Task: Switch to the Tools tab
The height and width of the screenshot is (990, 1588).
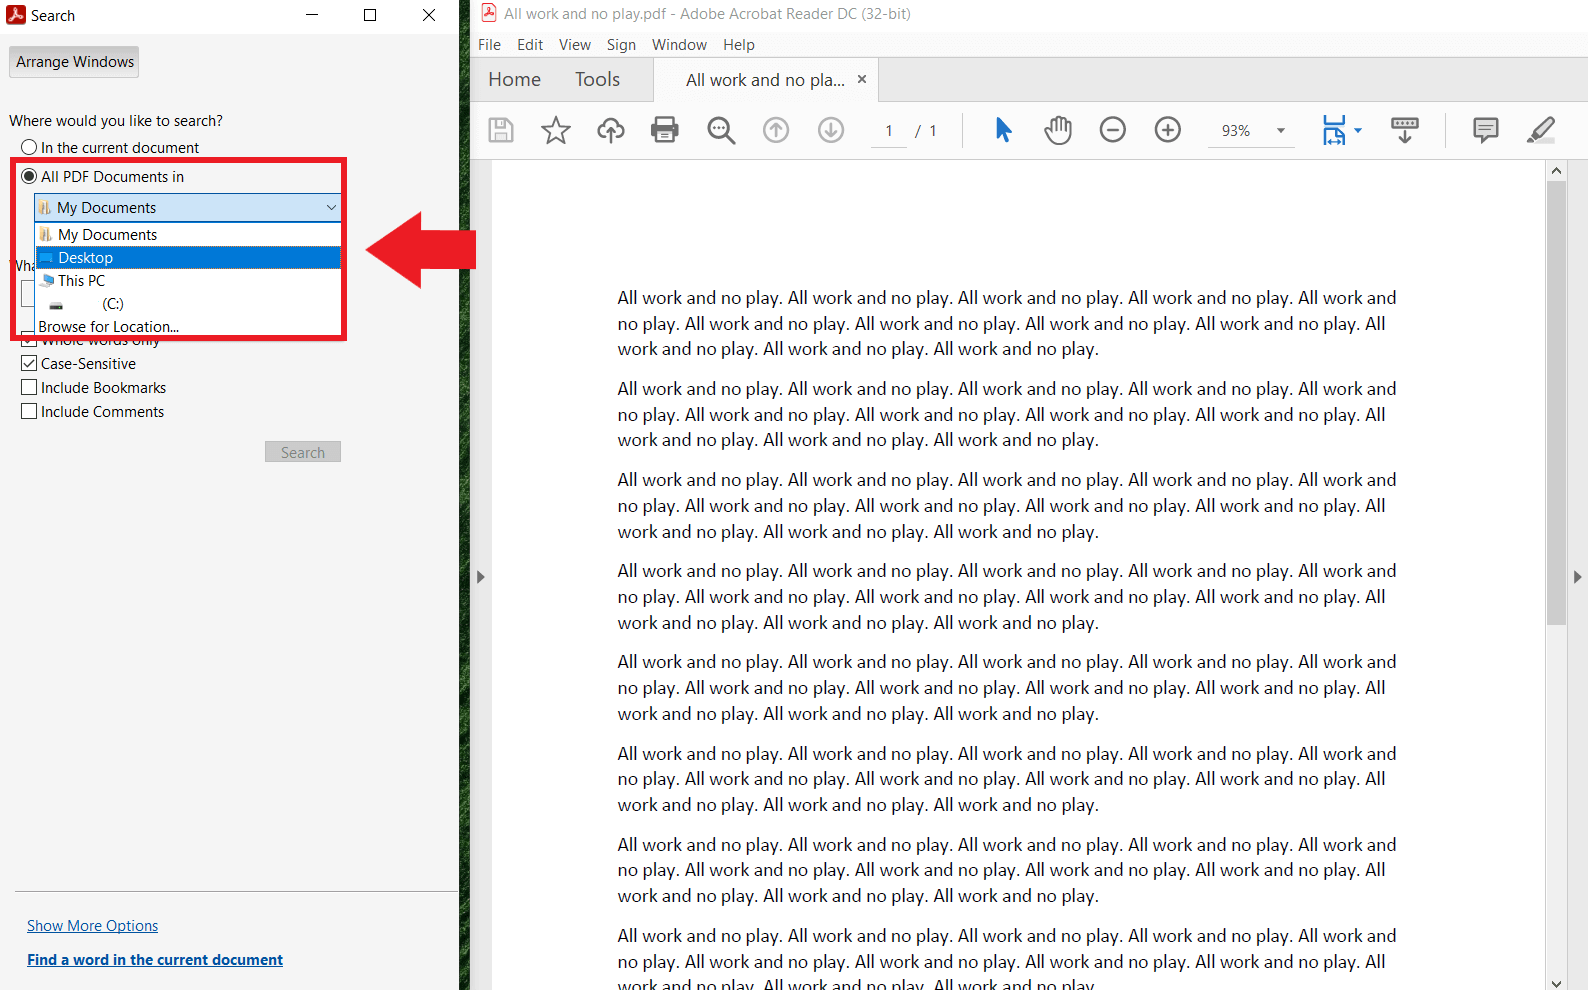Action: tap(597, 80)
